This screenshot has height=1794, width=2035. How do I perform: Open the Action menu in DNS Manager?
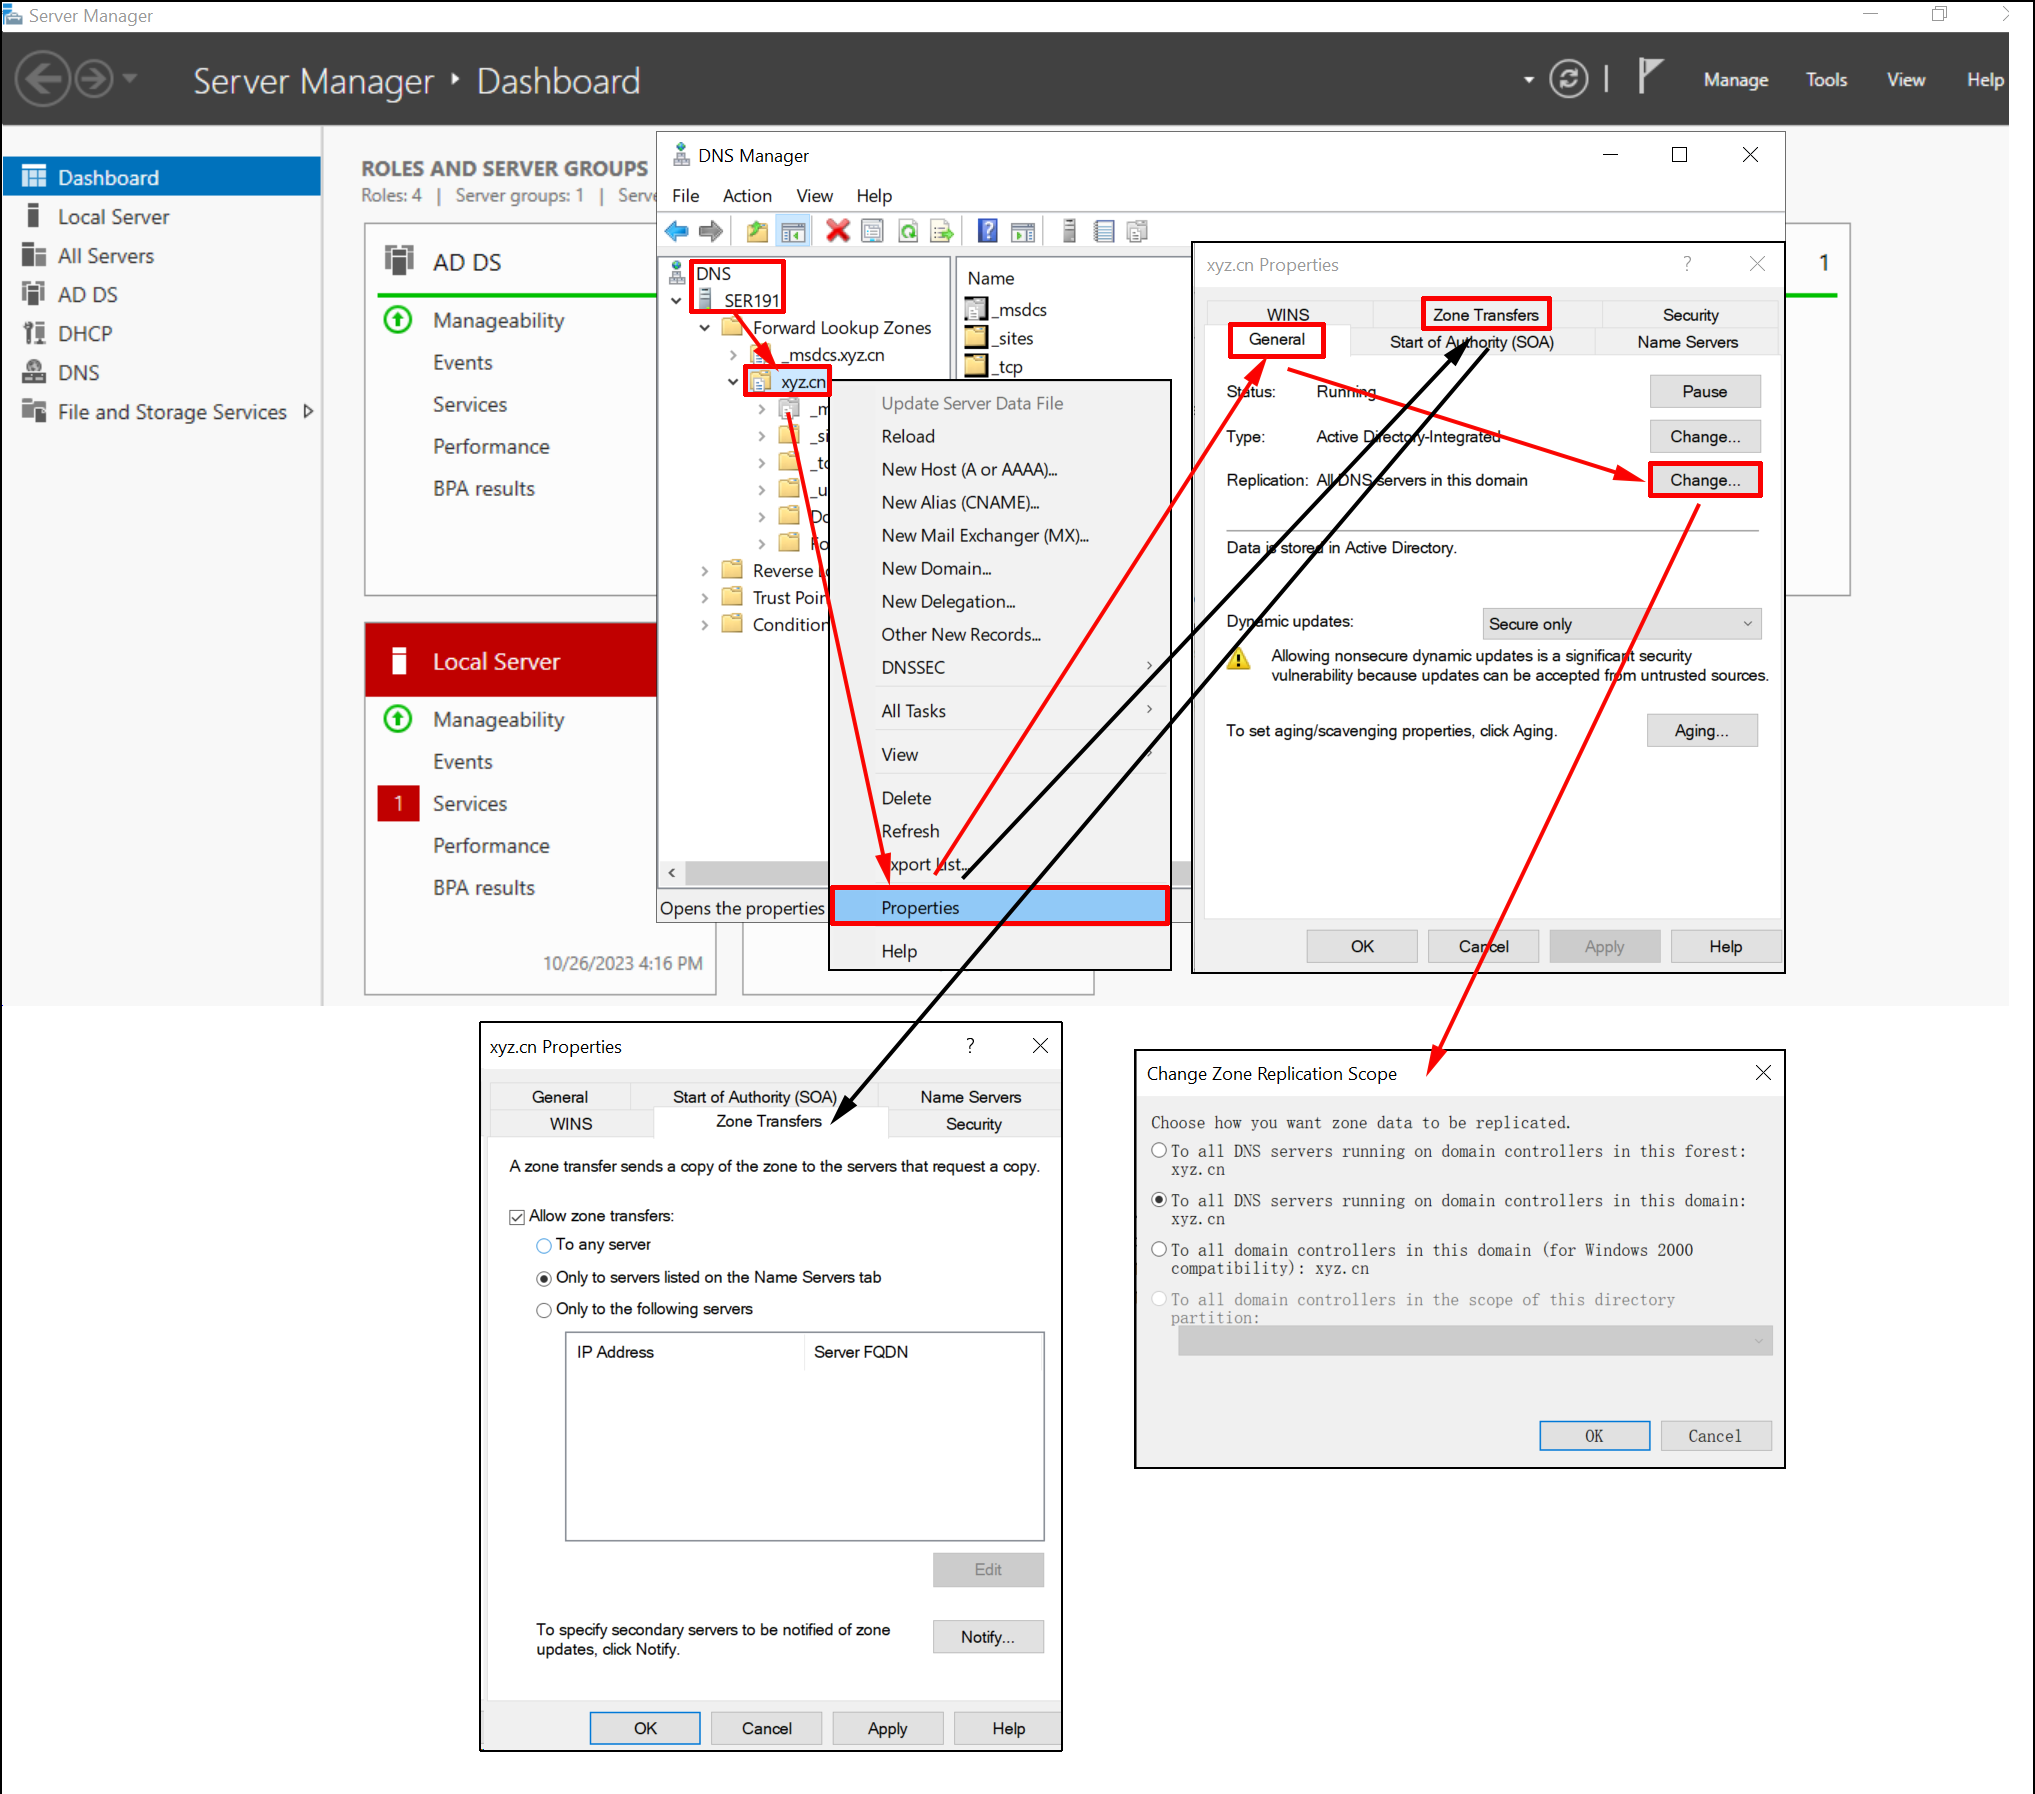pos(747,195)
